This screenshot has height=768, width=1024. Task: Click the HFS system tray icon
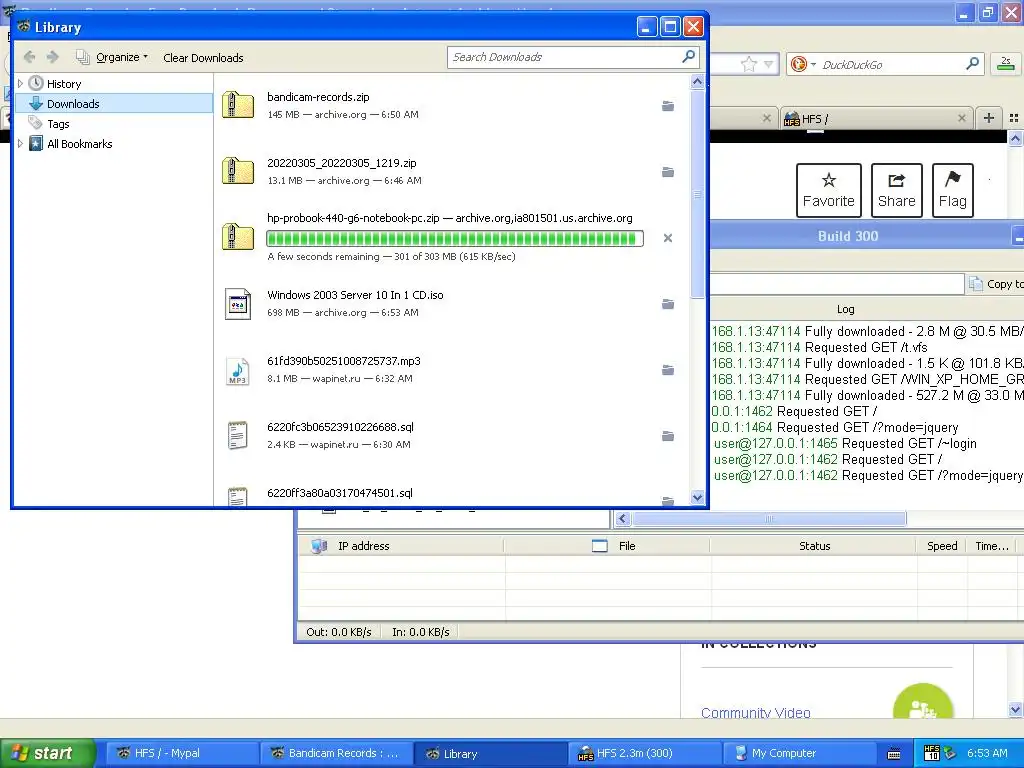click(932, 753)
